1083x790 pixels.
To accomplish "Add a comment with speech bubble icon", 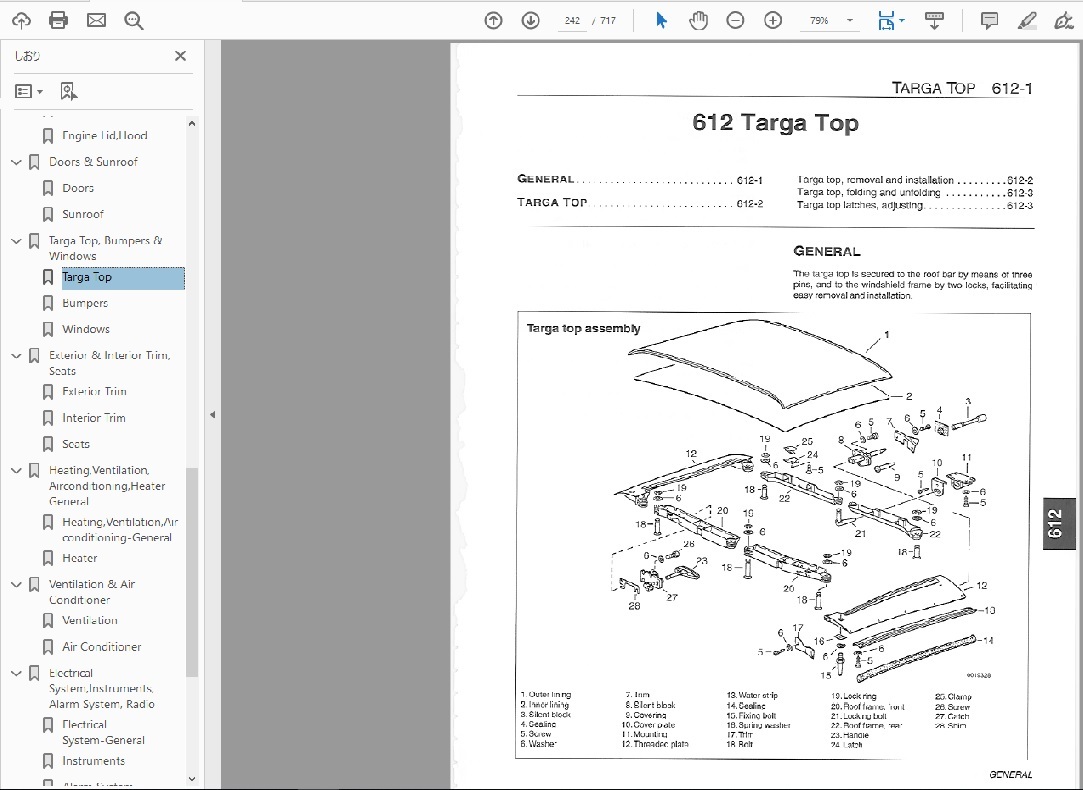I will [989, 21].
